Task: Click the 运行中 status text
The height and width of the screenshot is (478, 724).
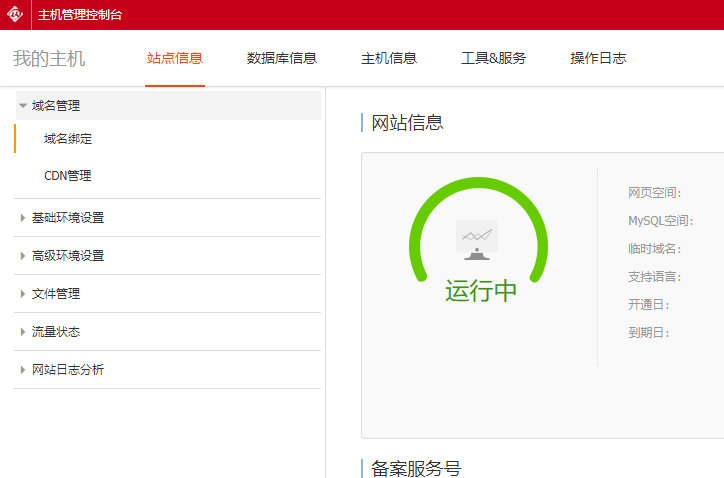Action: pyautogui.click(x=481, y=291)
